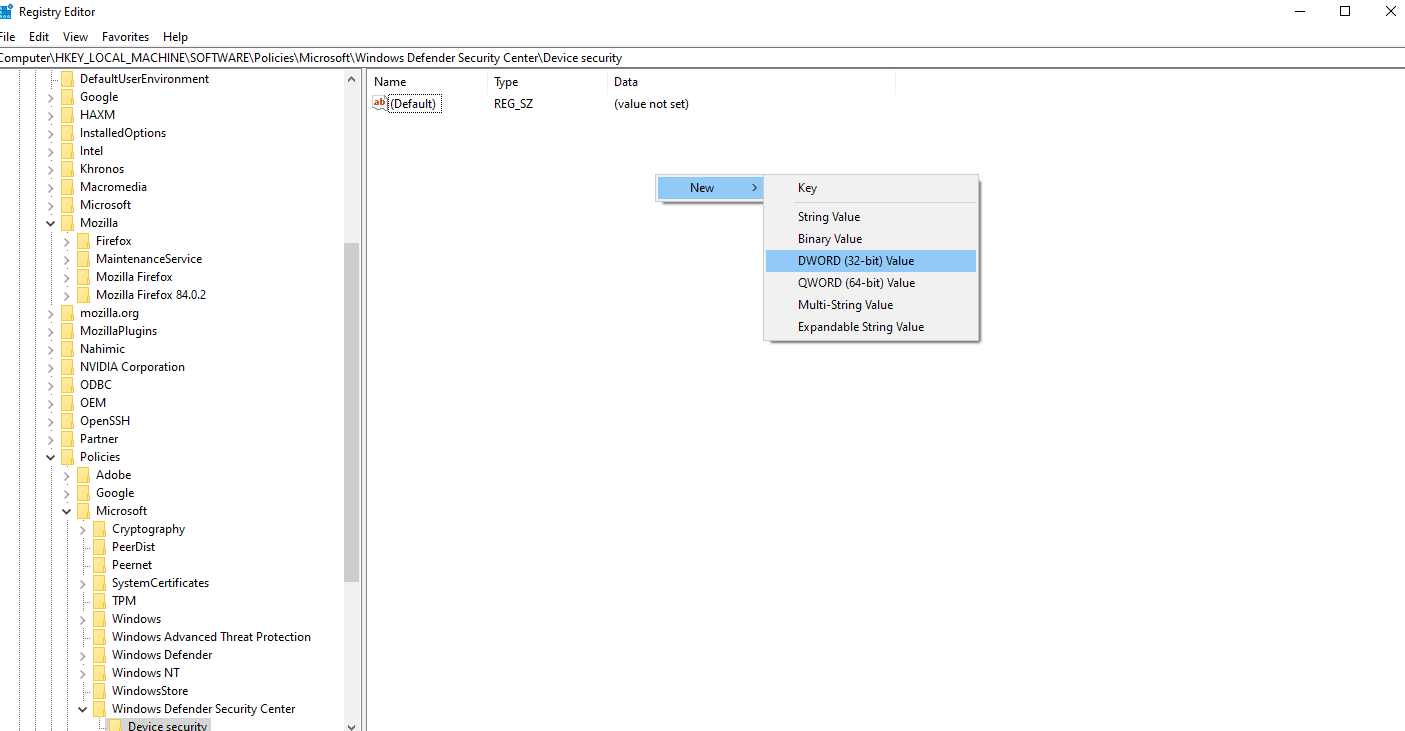1405x731 pixels.
Task: Click the ODBC folder icon
Action: (67, 385)
